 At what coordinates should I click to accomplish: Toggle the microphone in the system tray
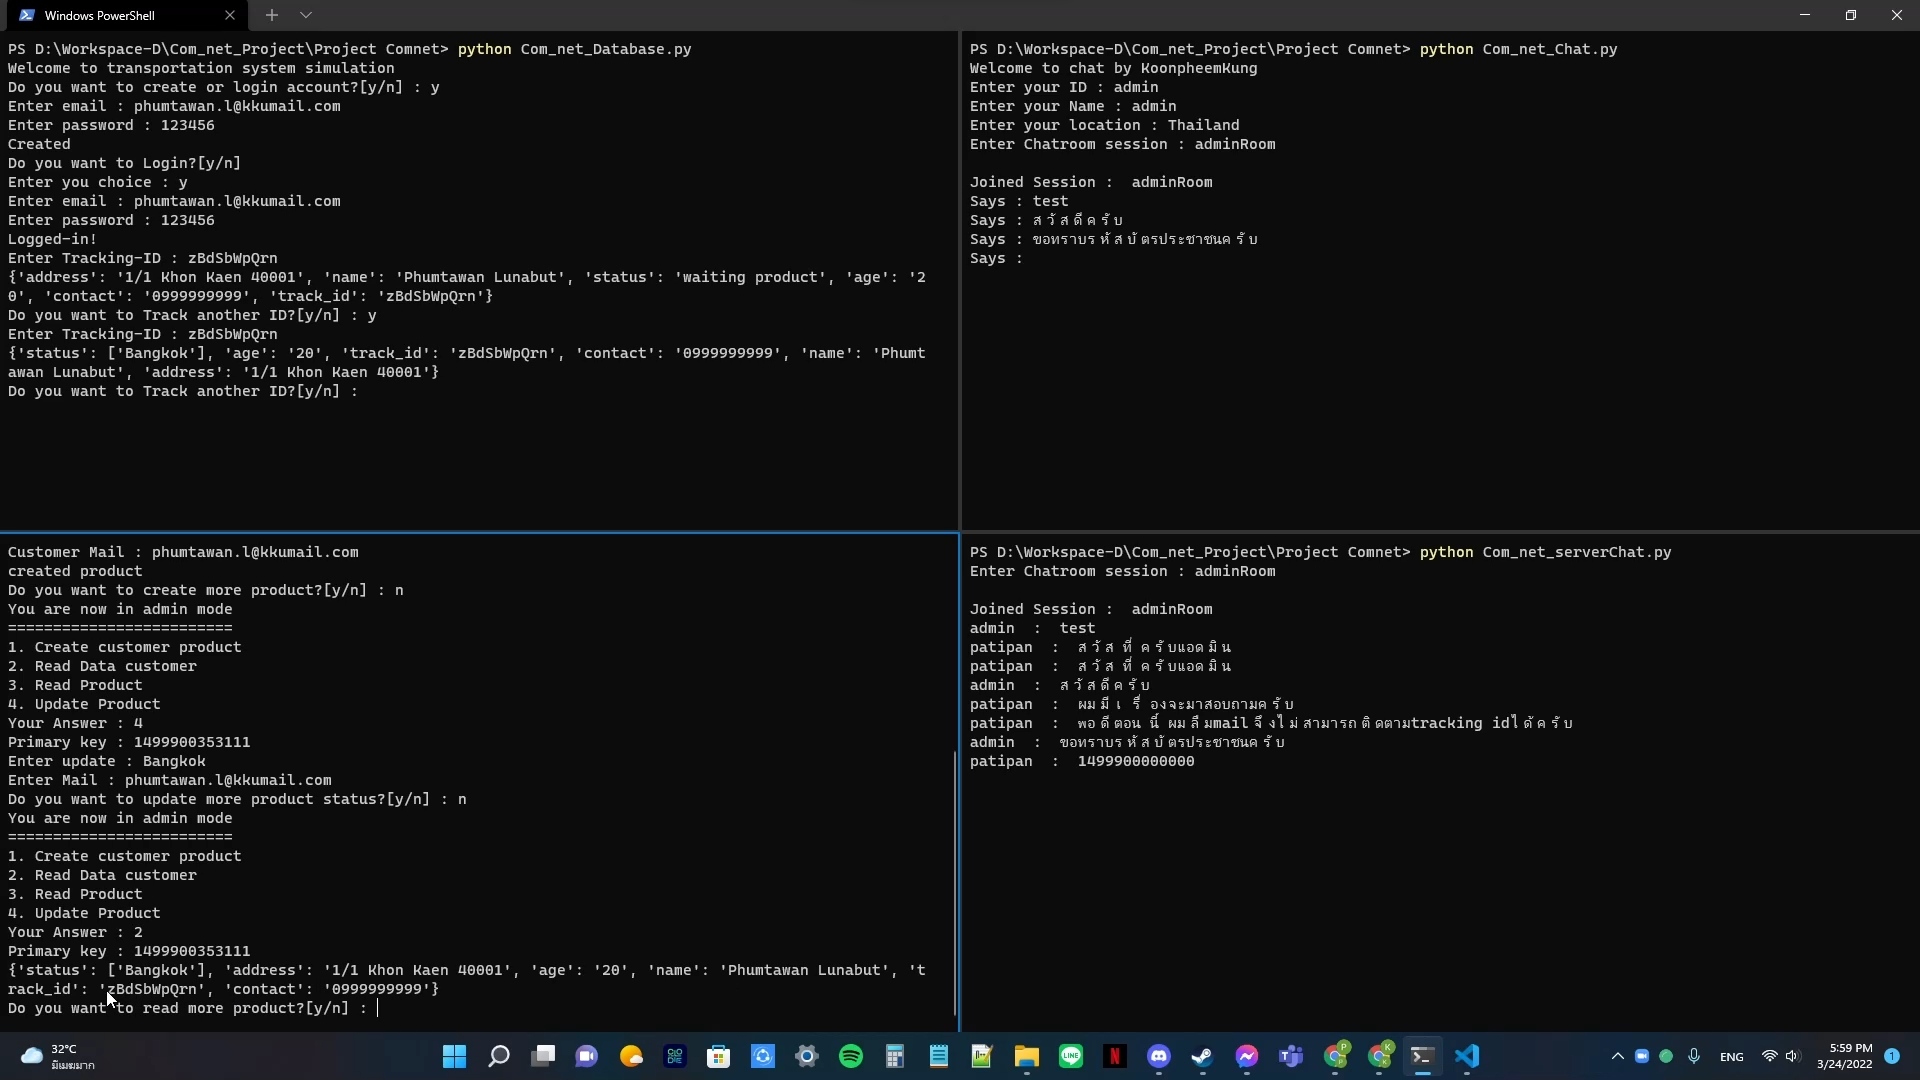1694,1057
